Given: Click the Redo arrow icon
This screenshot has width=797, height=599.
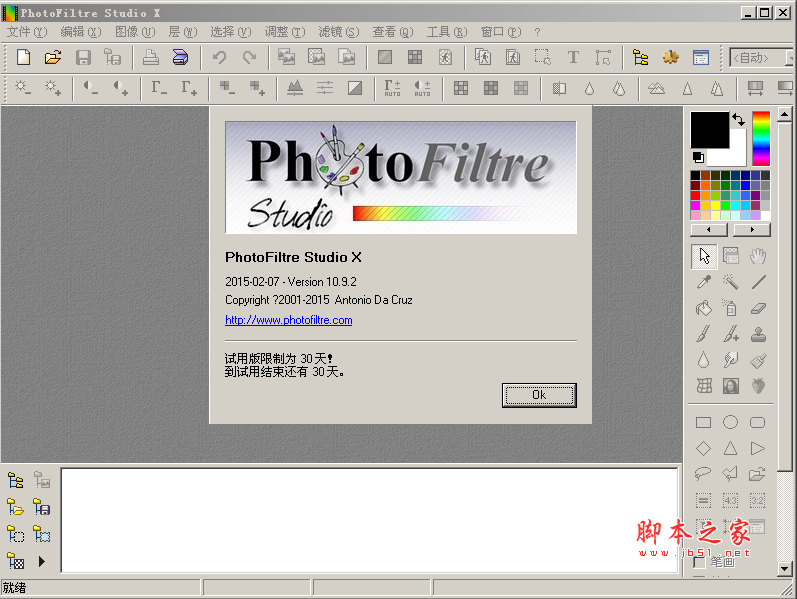Looking at the screenshot, I should [250, 57].
